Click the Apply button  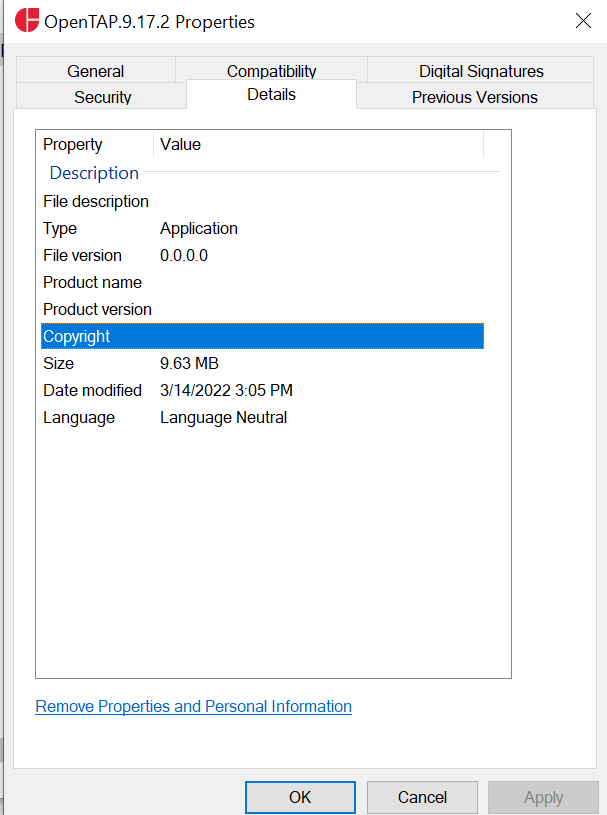543,797
